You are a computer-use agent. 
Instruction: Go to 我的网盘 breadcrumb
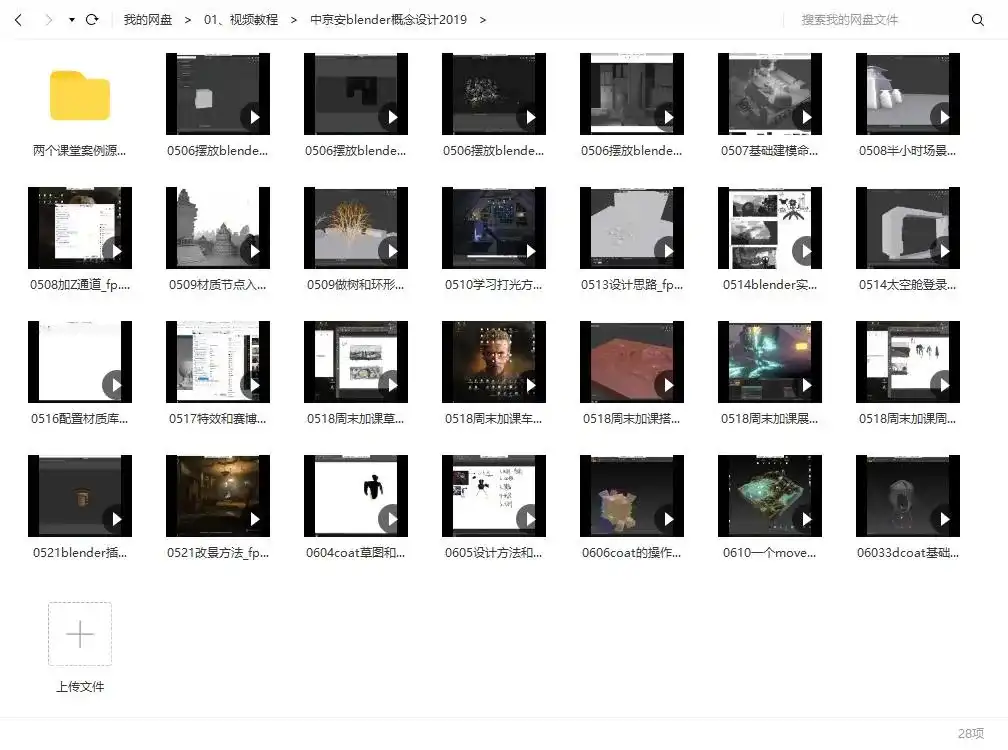click(148, 20)
